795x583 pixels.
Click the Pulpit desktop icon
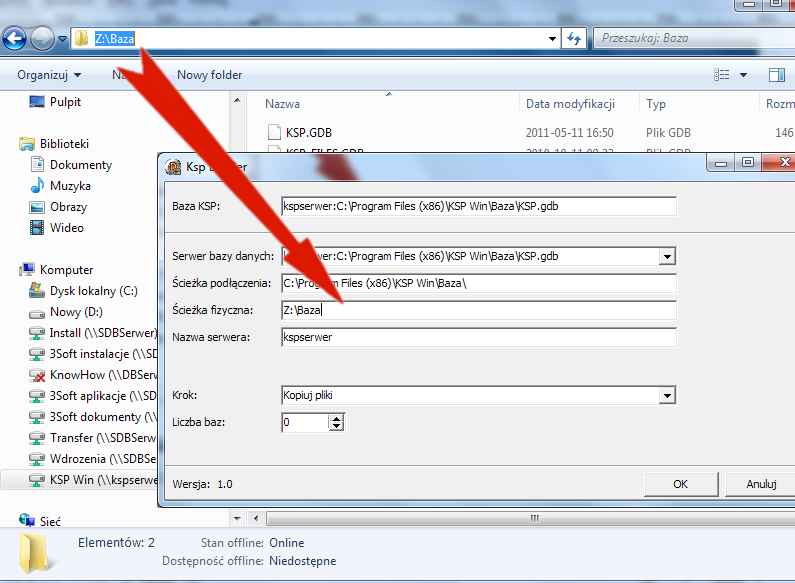coord(37,102)
